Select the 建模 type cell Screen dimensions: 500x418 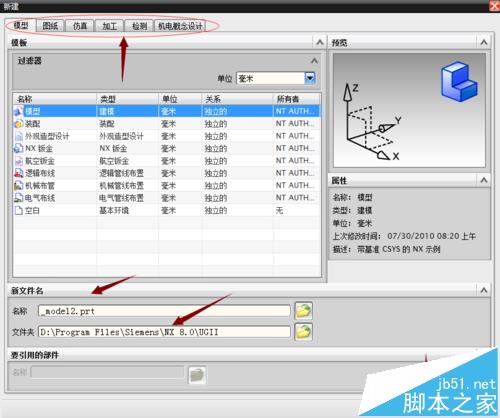(x=127, y=111)
